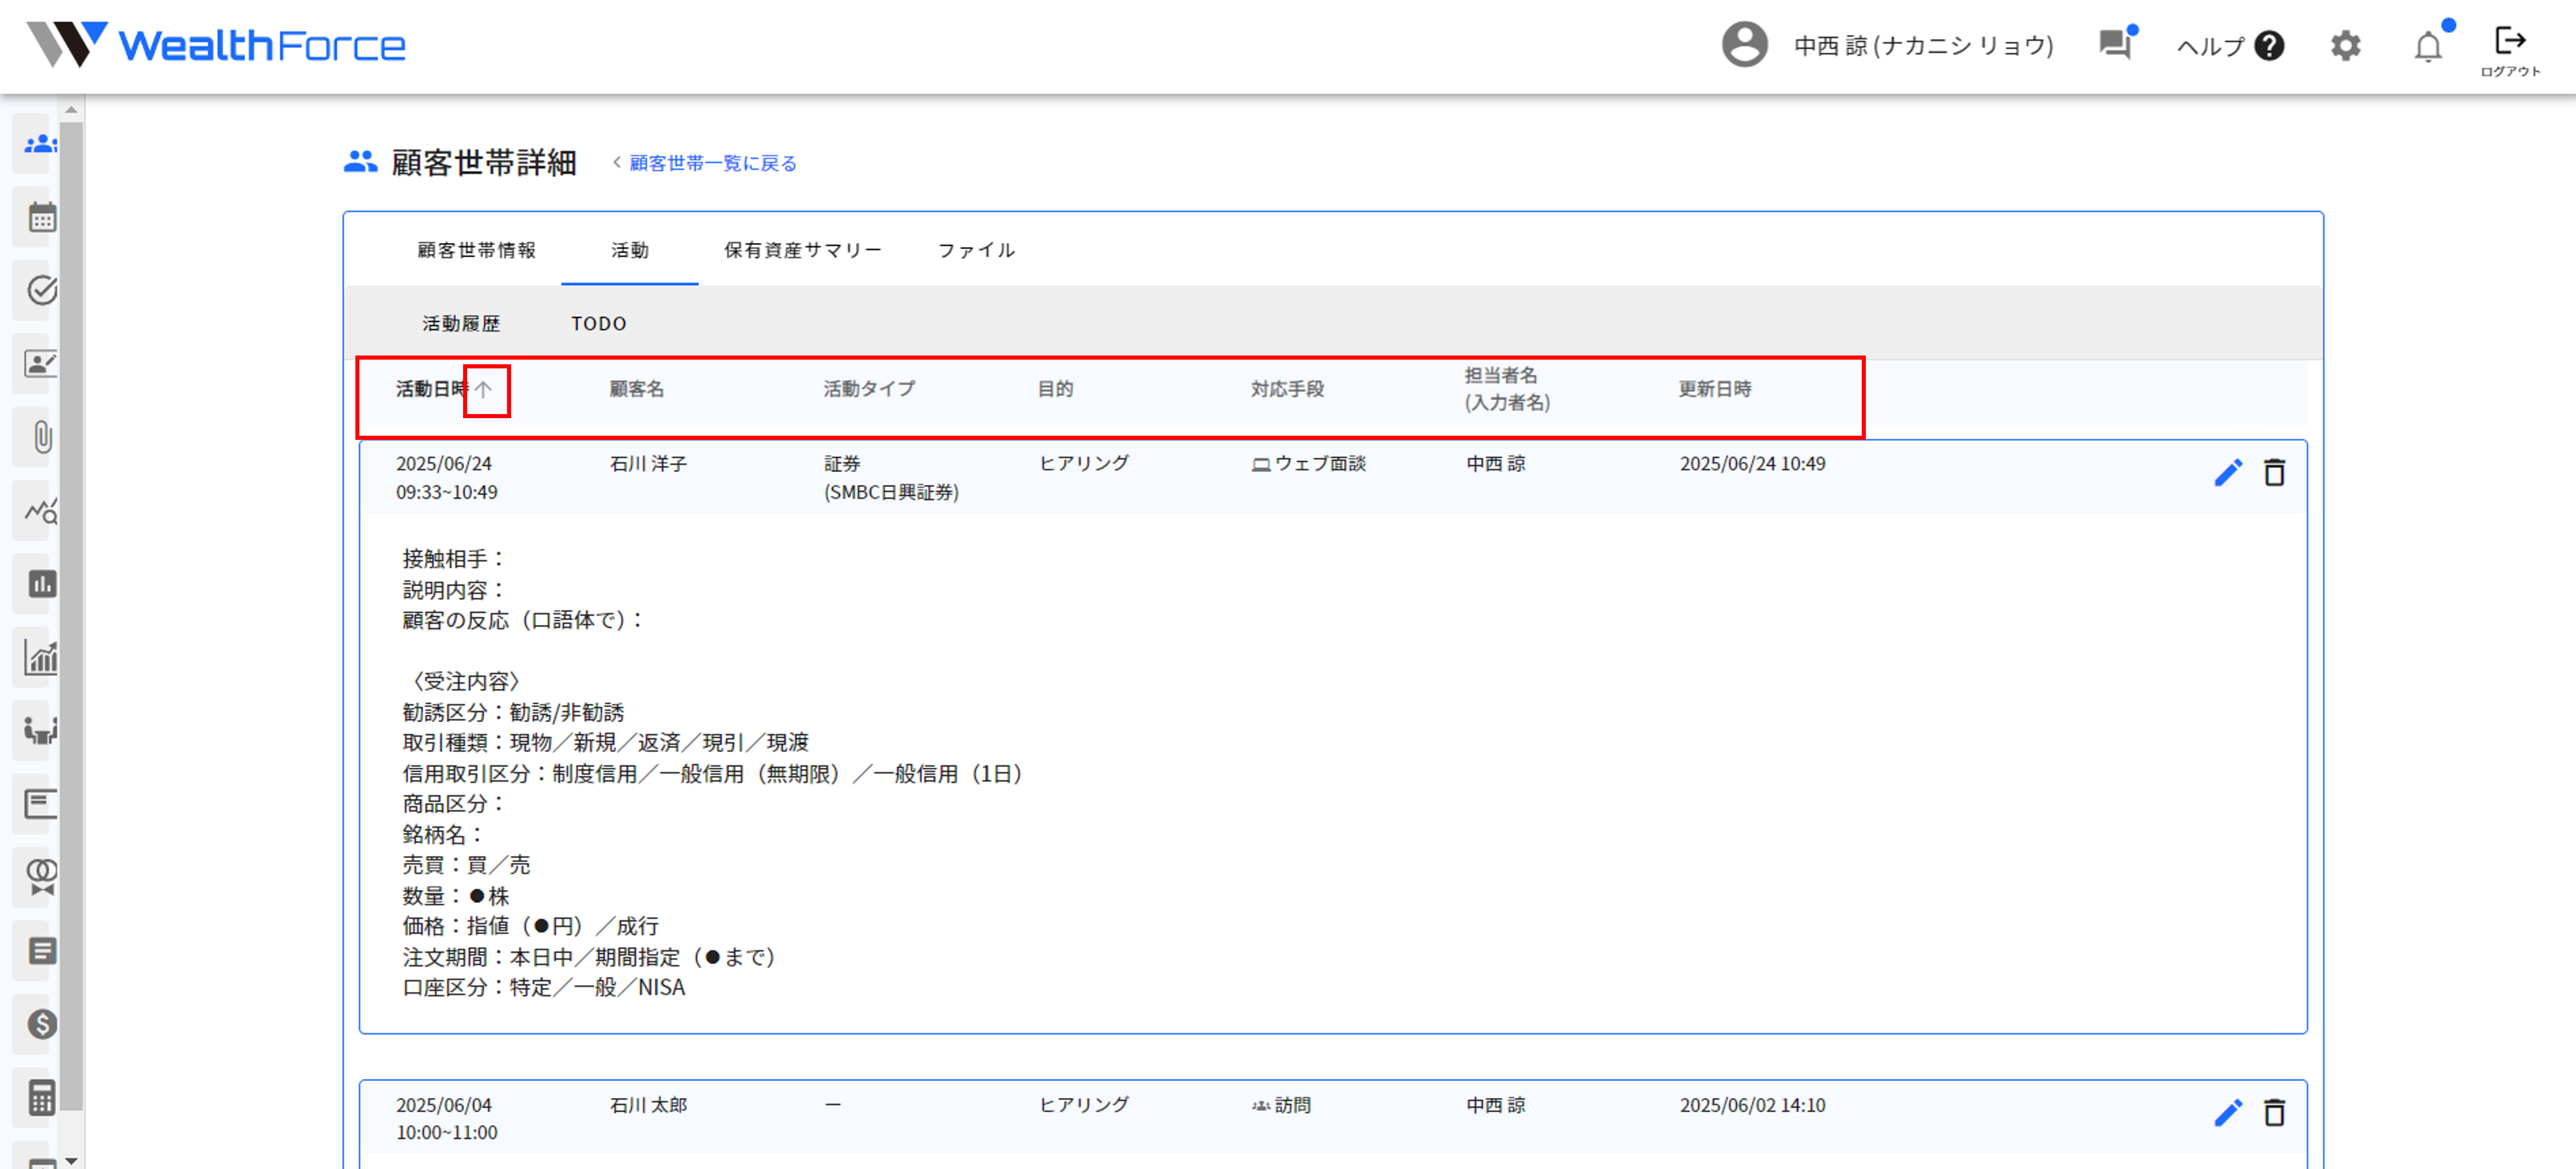Click the 目的 column header
This screenshot has width=2576, height=1169.
click(1055, 389)
